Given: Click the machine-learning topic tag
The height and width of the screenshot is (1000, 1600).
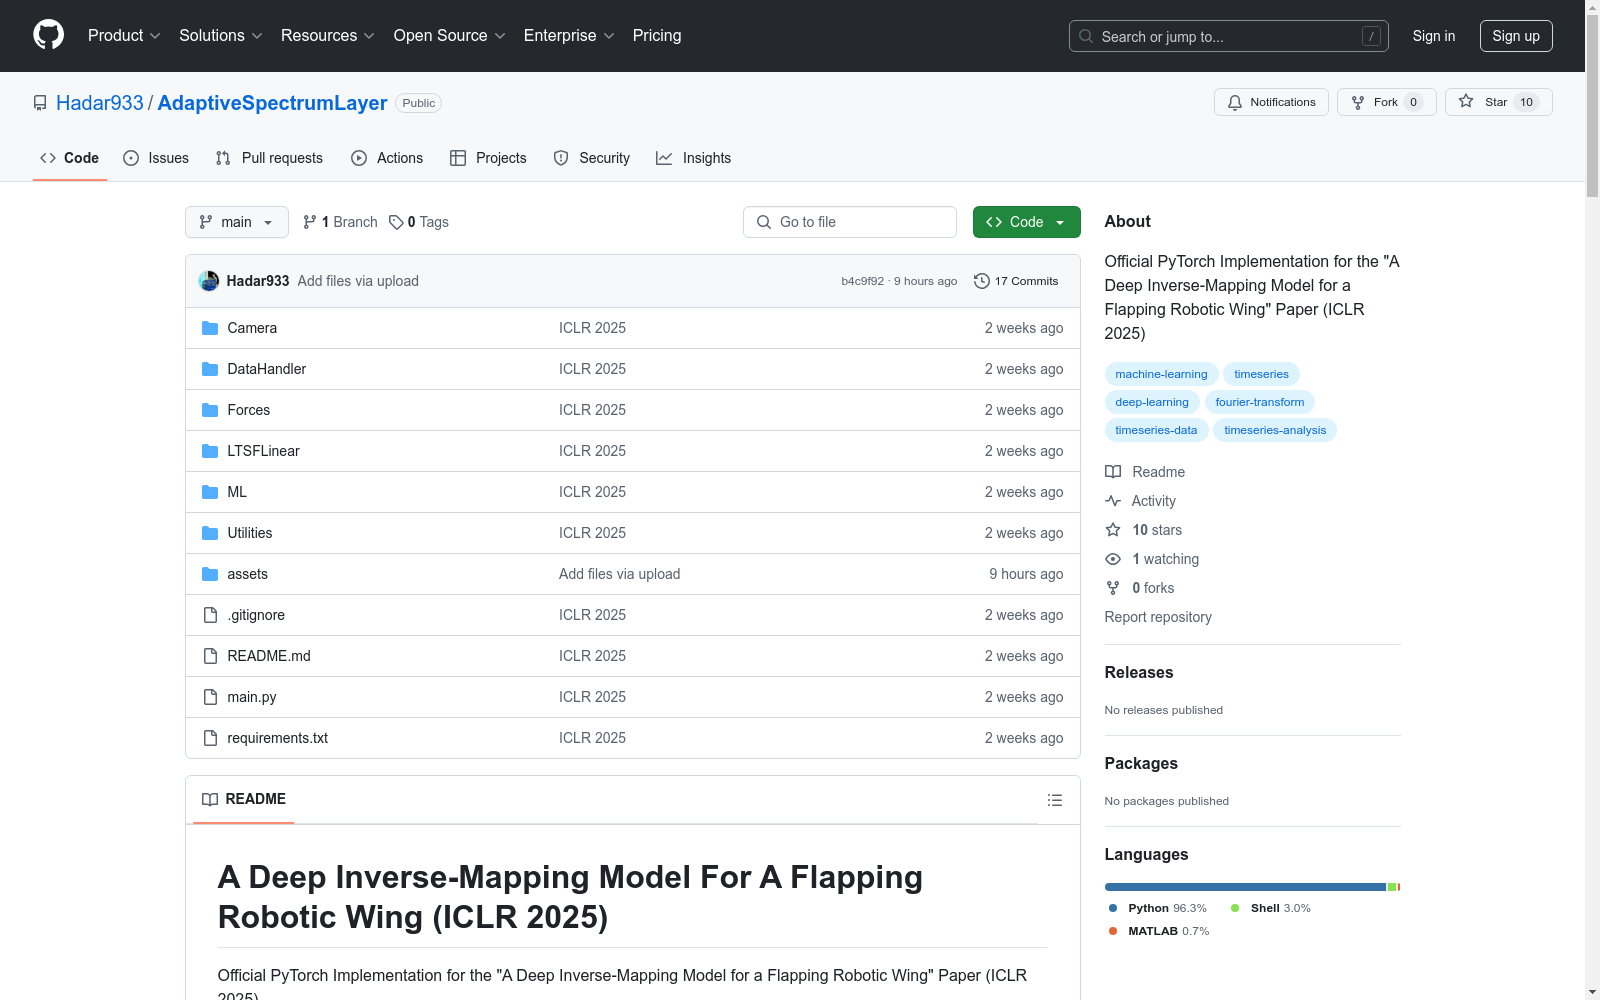Looking at the screenshot, I should coord(1161,374).
